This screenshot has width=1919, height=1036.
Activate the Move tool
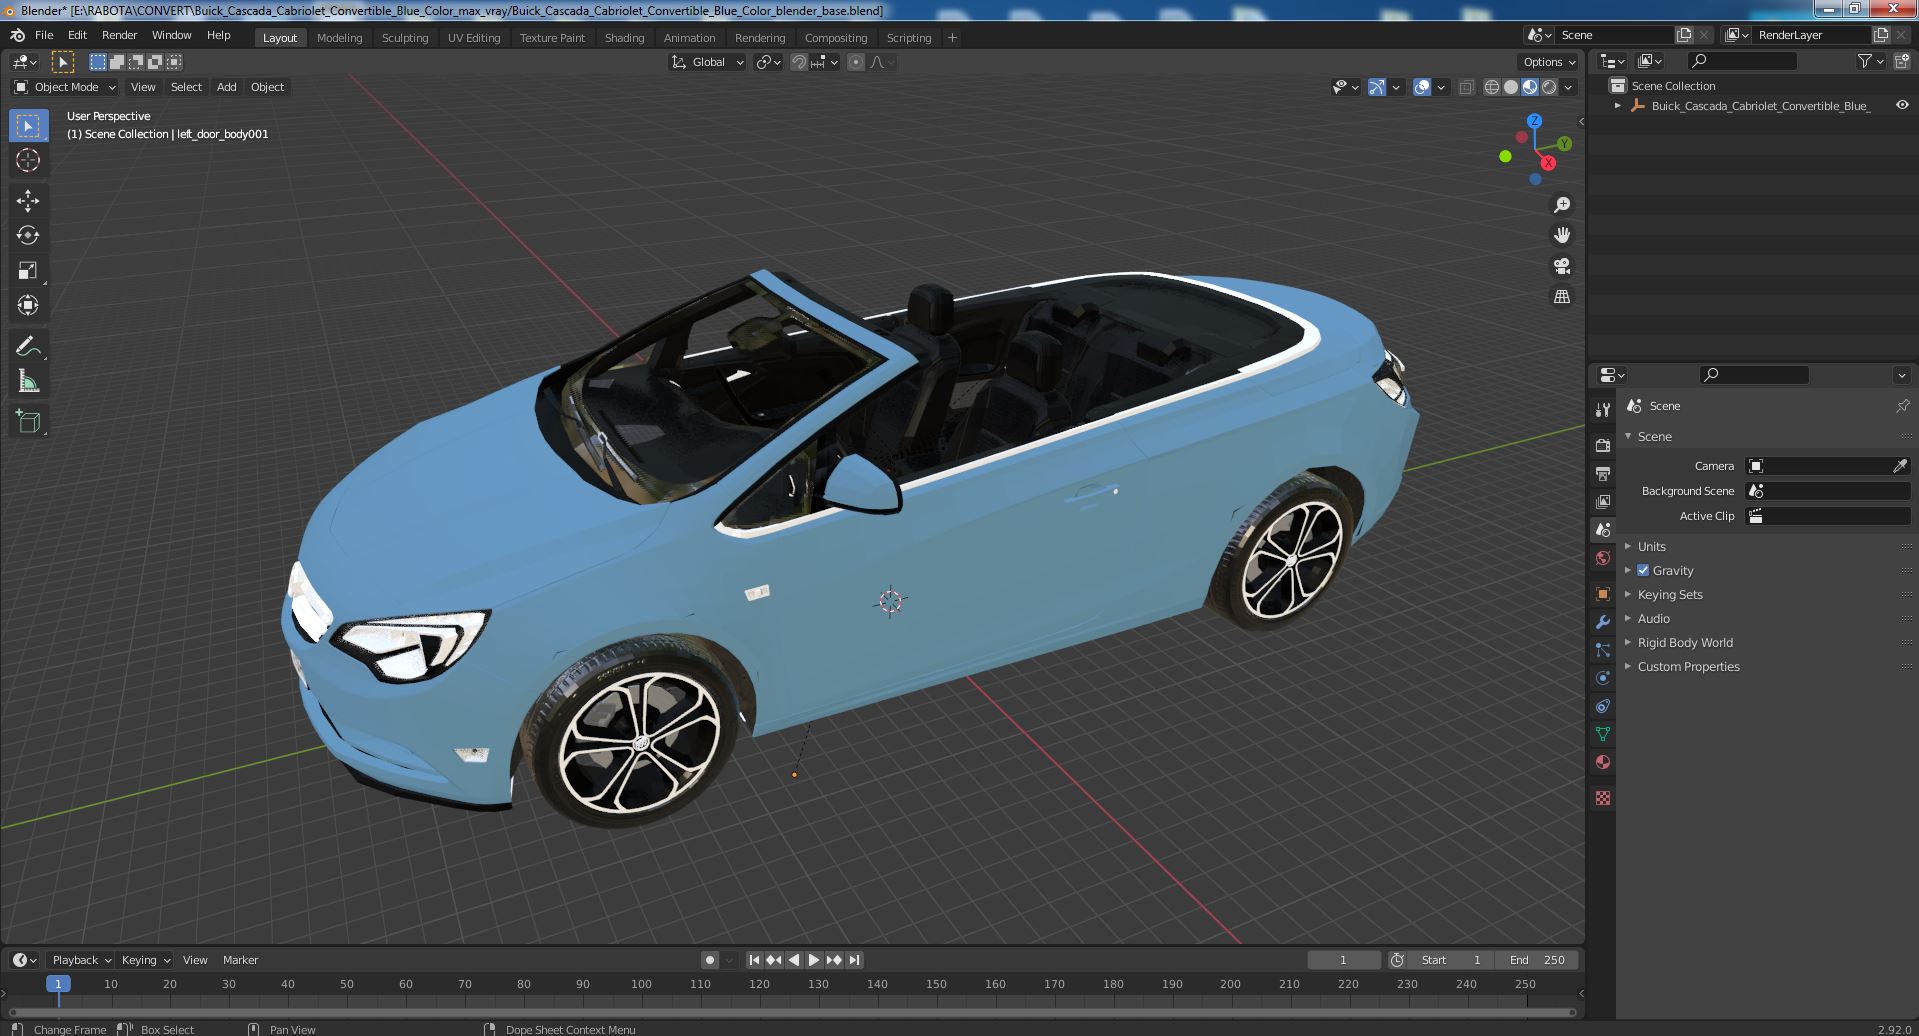tap(28, 200)
